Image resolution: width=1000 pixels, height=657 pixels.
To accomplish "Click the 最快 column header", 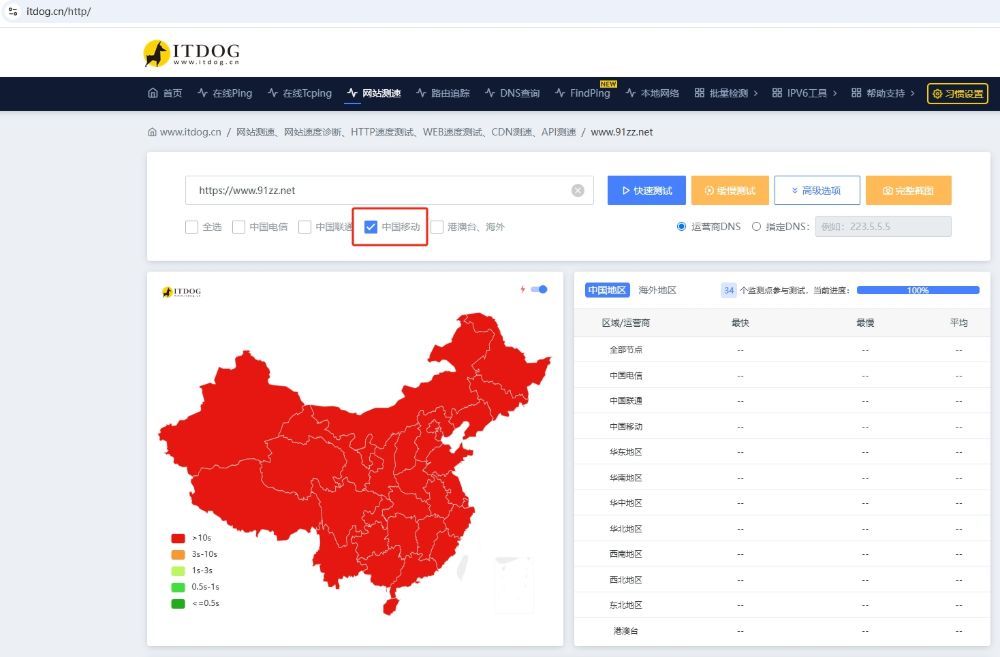I will 740,323.
